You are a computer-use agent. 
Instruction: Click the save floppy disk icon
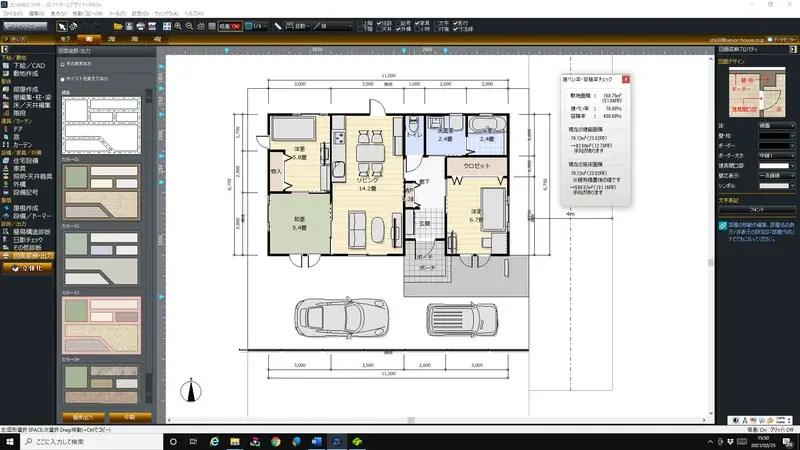coord(129,27)
